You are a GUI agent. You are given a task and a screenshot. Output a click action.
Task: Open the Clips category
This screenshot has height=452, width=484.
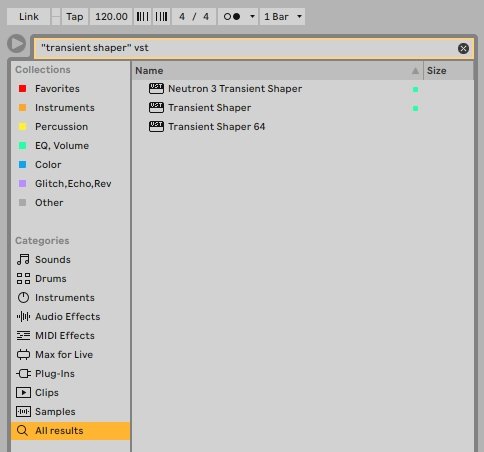70,392
